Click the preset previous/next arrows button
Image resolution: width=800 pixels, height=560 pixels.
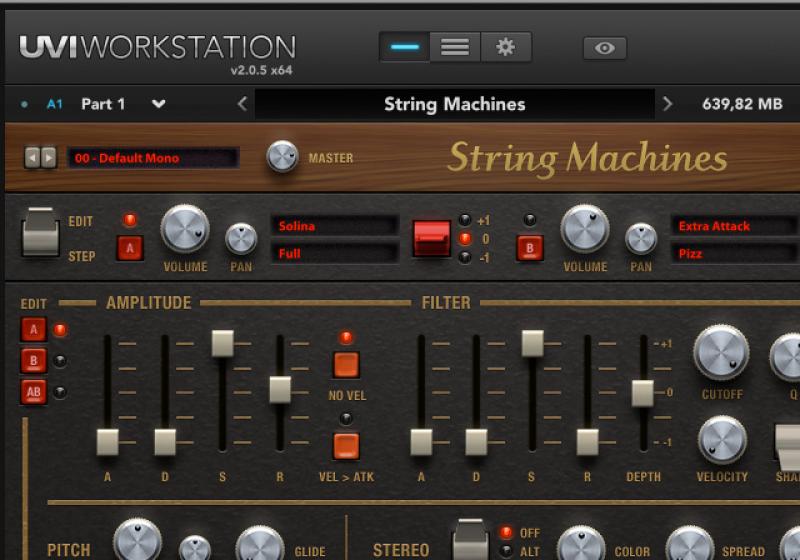click(40, 158)
